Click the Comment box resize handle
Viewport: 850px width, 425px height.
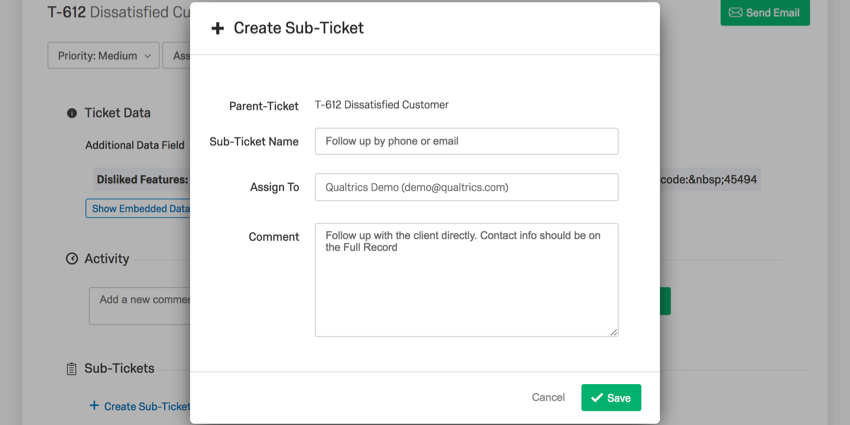coord(614,332)
